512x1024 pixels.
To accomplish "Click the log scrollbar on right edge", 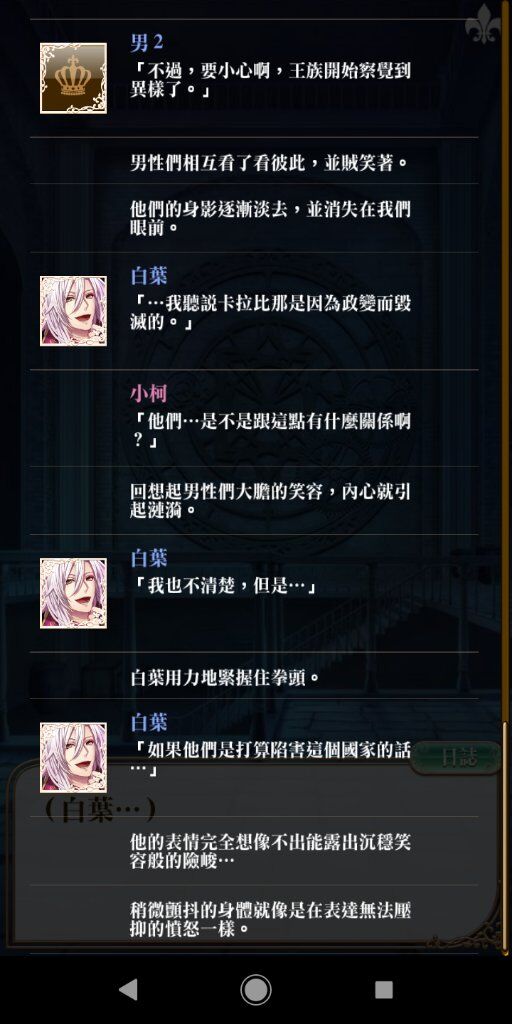I will tap(505, 836).
